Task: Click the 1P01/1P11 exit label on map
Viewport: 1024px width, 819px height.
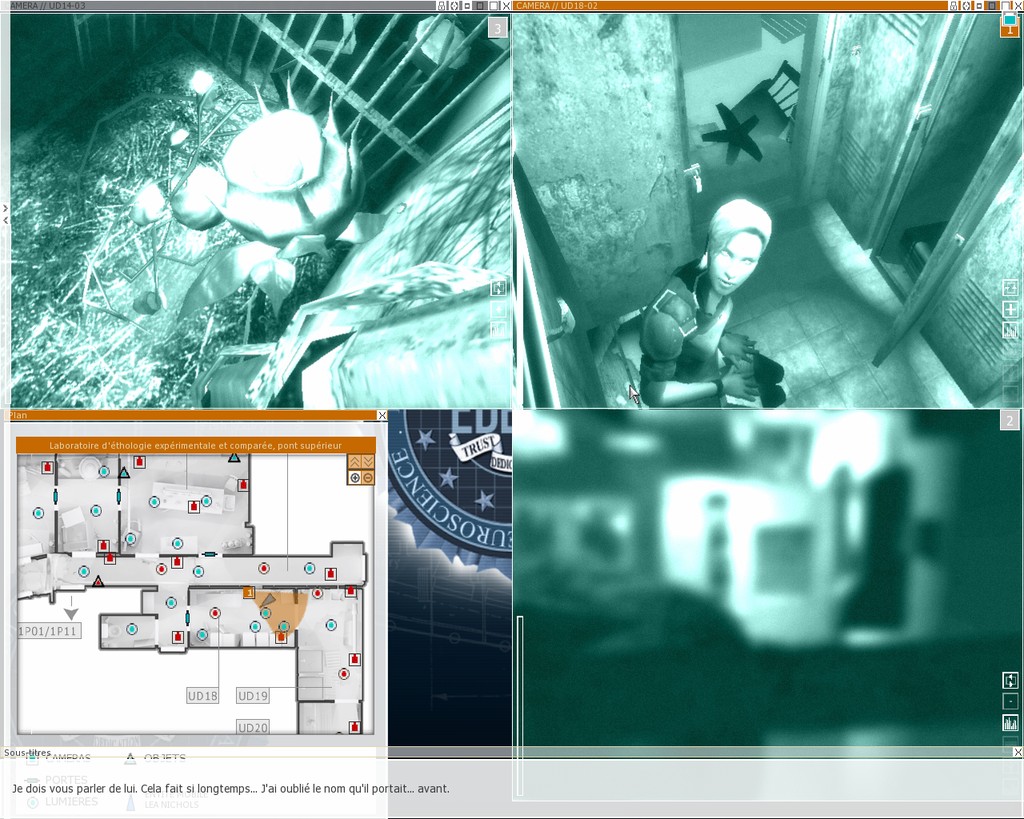Action: tap(48, 631)
